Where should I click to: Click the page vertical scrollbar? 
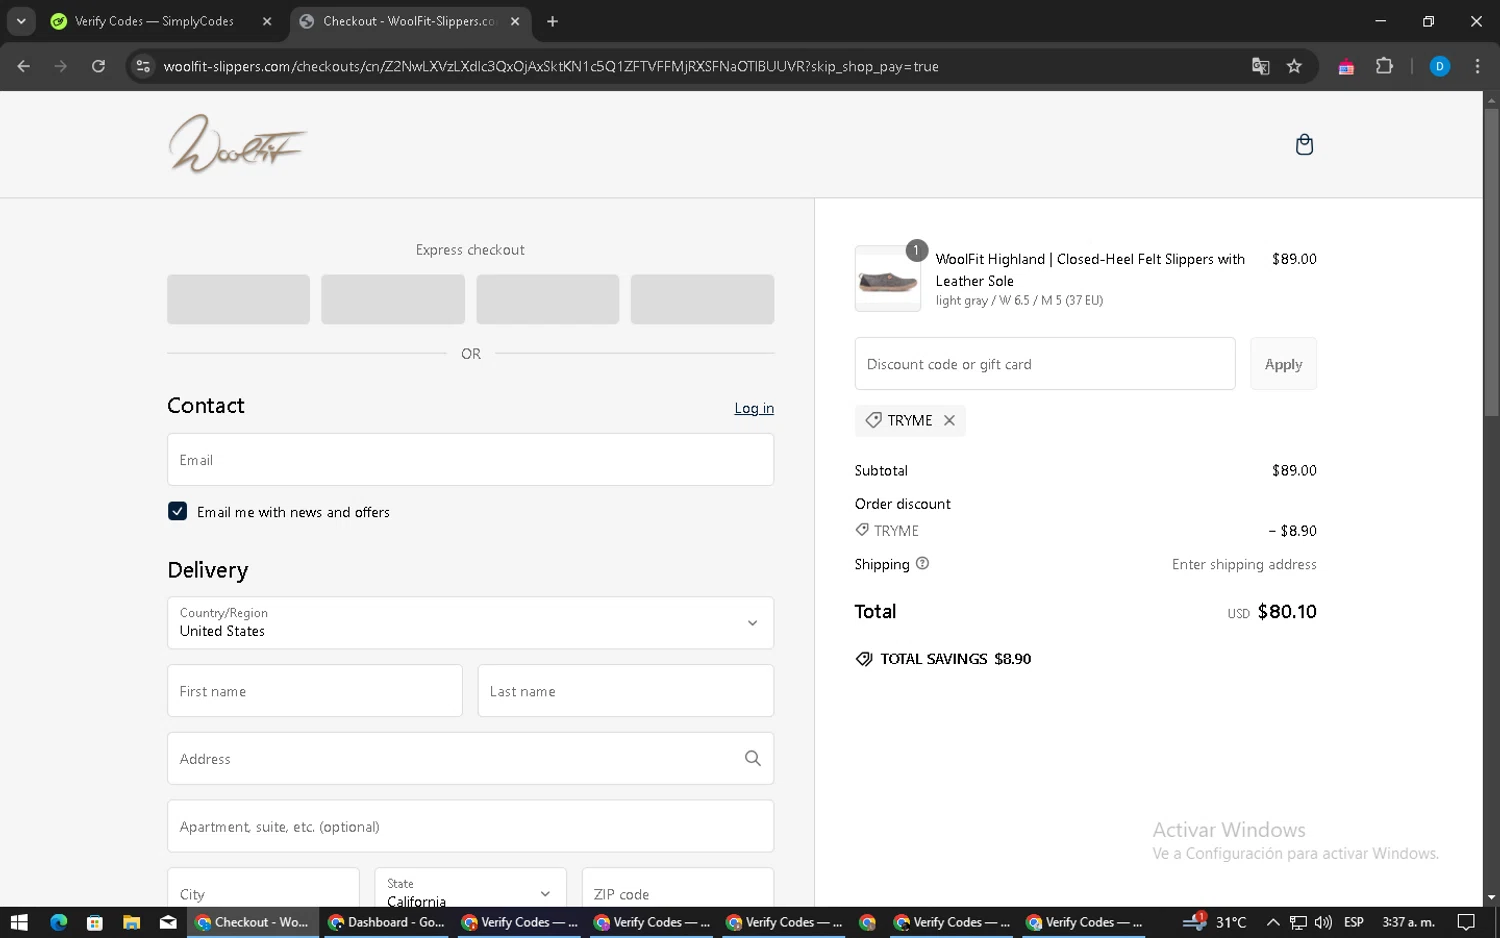[1491, 260]
